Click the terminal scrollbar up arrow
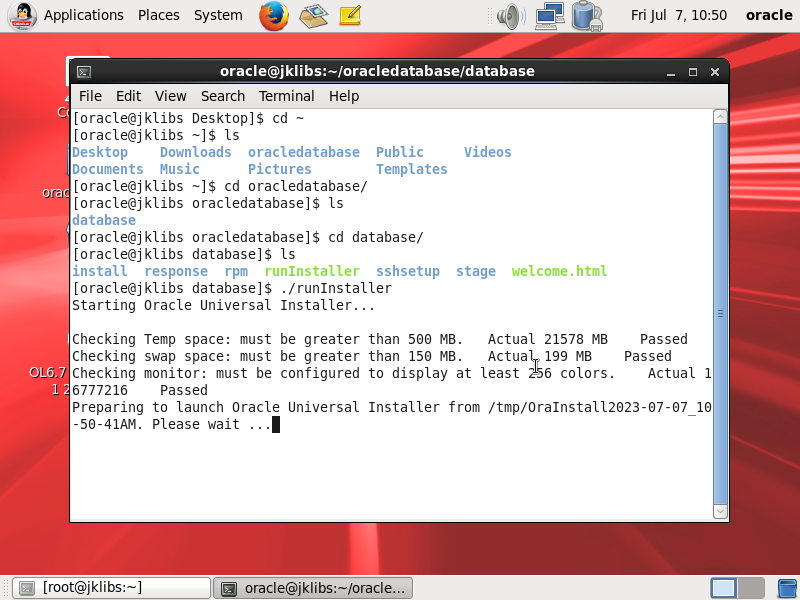Image resolution: width=800 pixels, height=600 pixels. (720, 117)
